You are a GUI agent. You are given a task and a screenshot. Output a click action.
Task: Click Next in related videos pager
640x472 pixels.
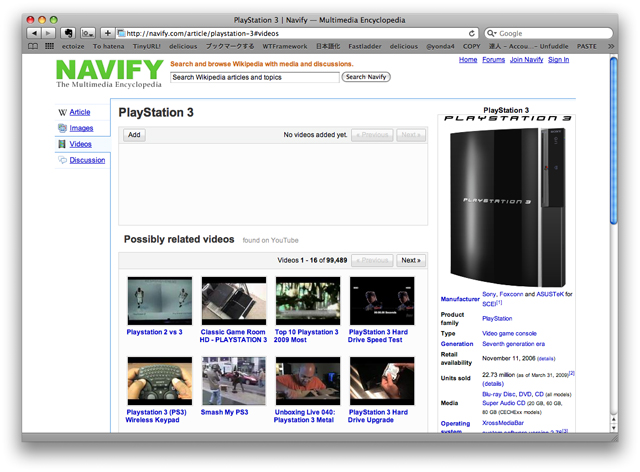click(x=411, y=260)
